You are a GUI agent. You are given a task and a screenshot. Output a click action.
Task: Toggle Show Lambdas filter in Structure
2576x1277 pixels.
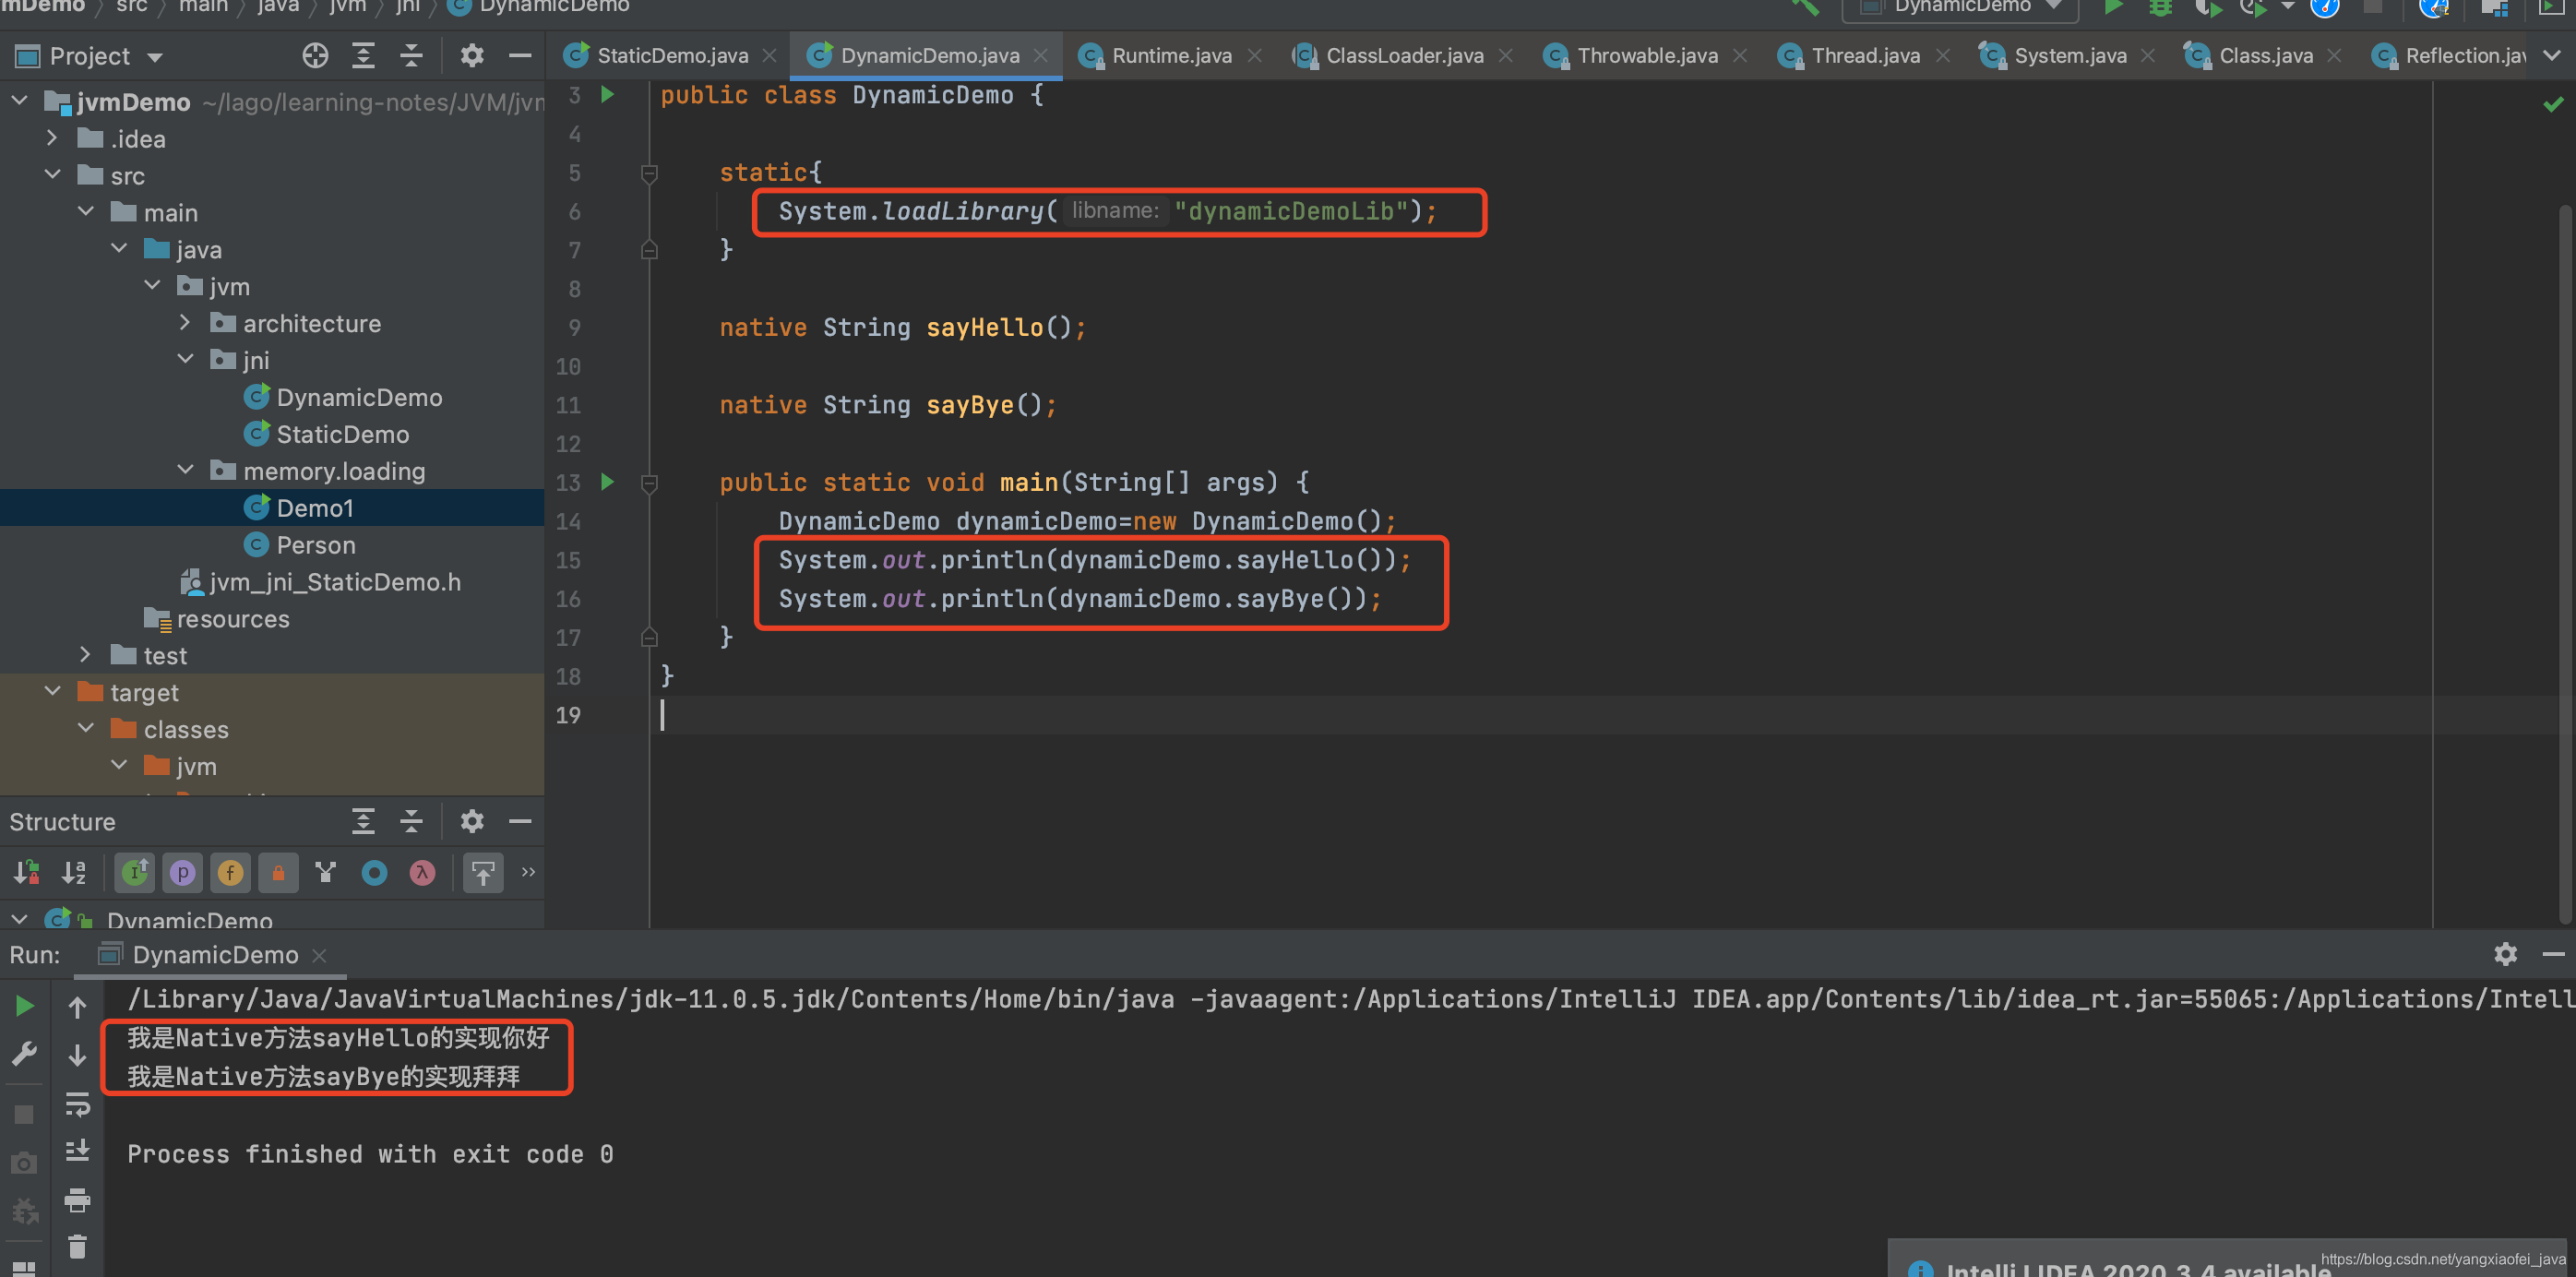pyautogui.click(x=422, y=873)
